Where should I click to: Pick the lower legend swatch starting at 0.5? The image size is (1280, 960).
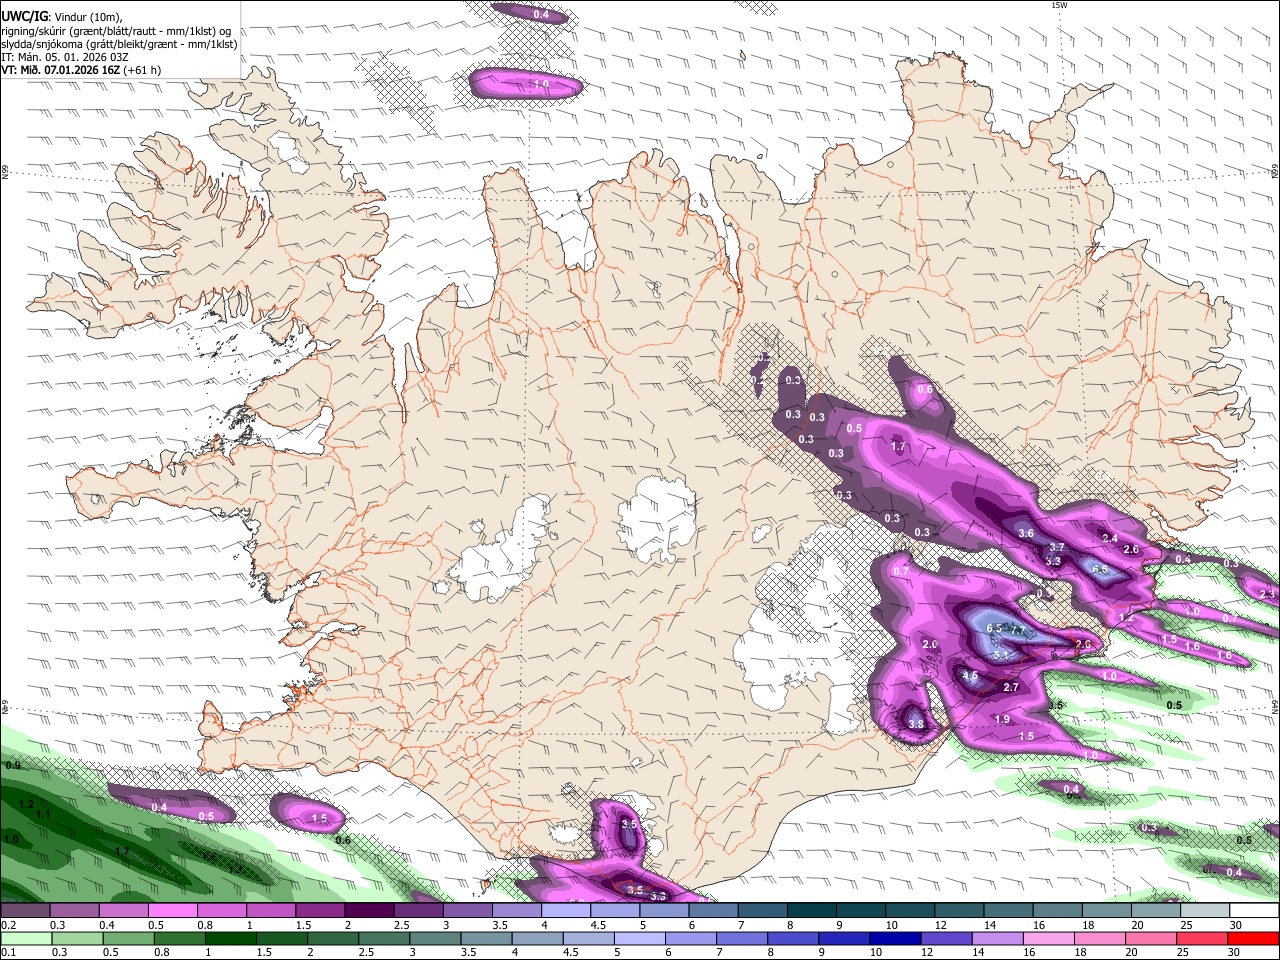pos(129,938)
